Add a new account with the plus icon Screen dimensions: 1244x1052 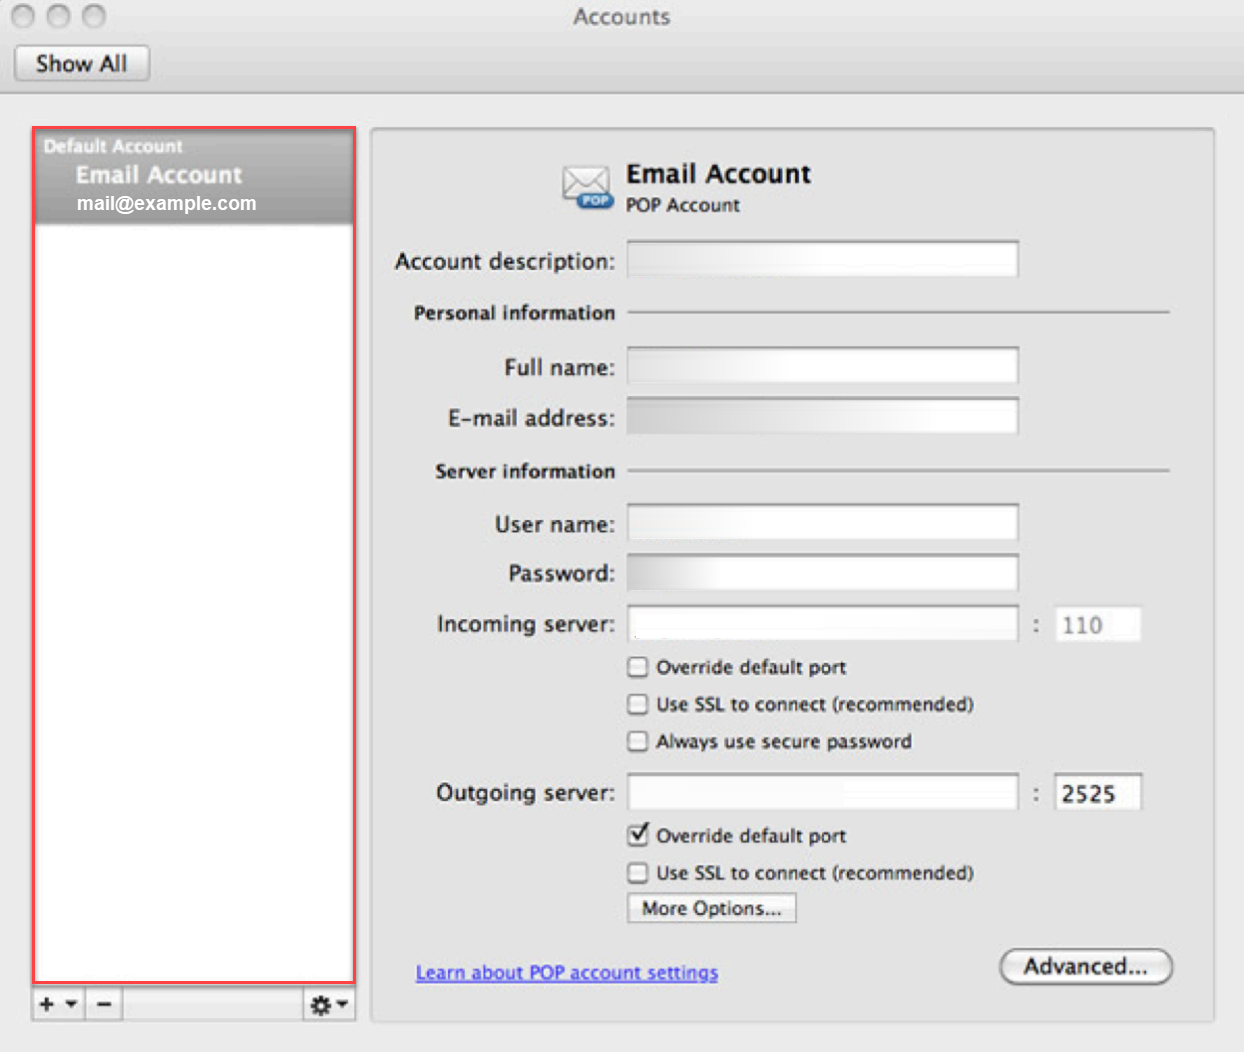click(46, 1004)
